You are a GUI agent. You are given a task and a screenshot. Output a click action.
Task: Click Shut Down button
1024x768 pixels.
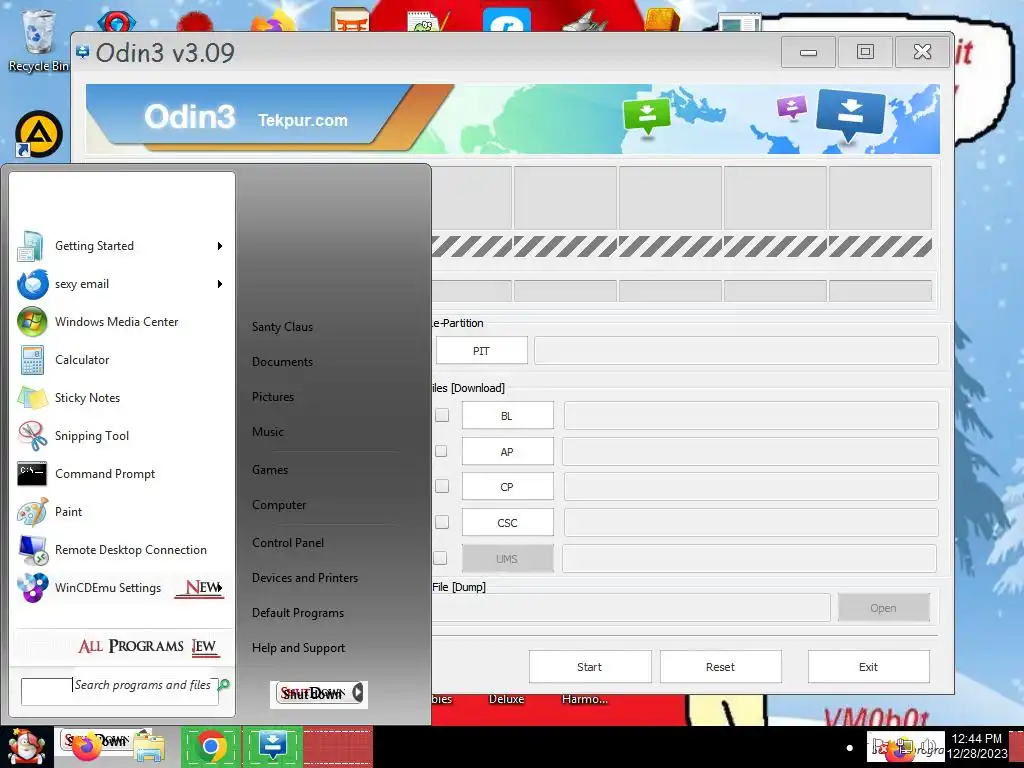pos(313,694)
